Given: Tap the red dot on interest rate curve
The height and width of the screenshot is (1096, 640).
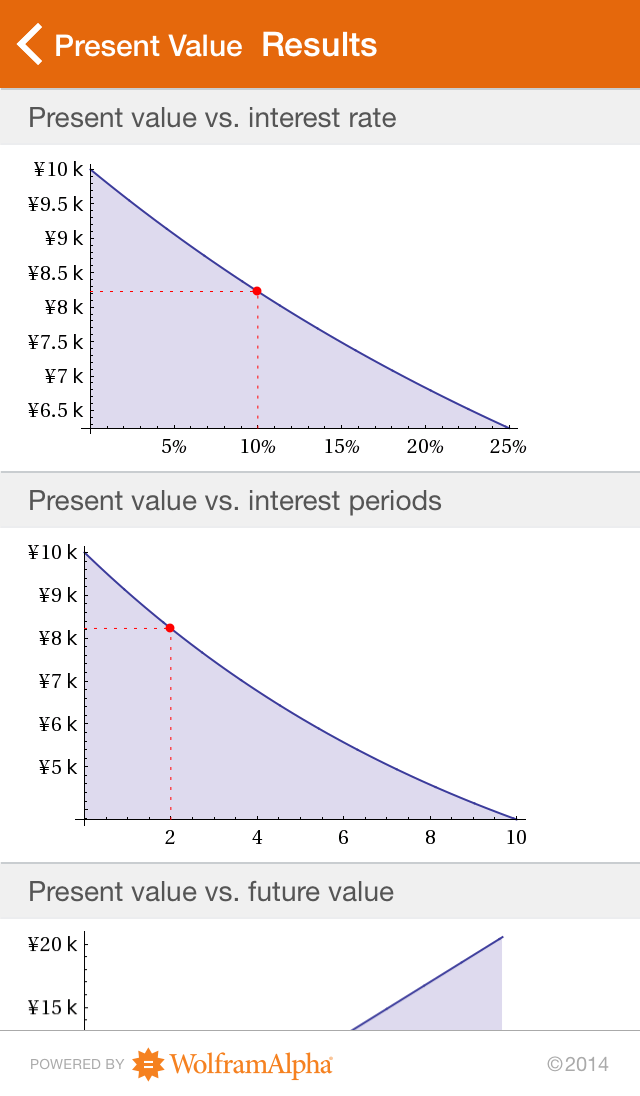Looking at the screenshot, I should pyautogui.click(x=257, y=291).
